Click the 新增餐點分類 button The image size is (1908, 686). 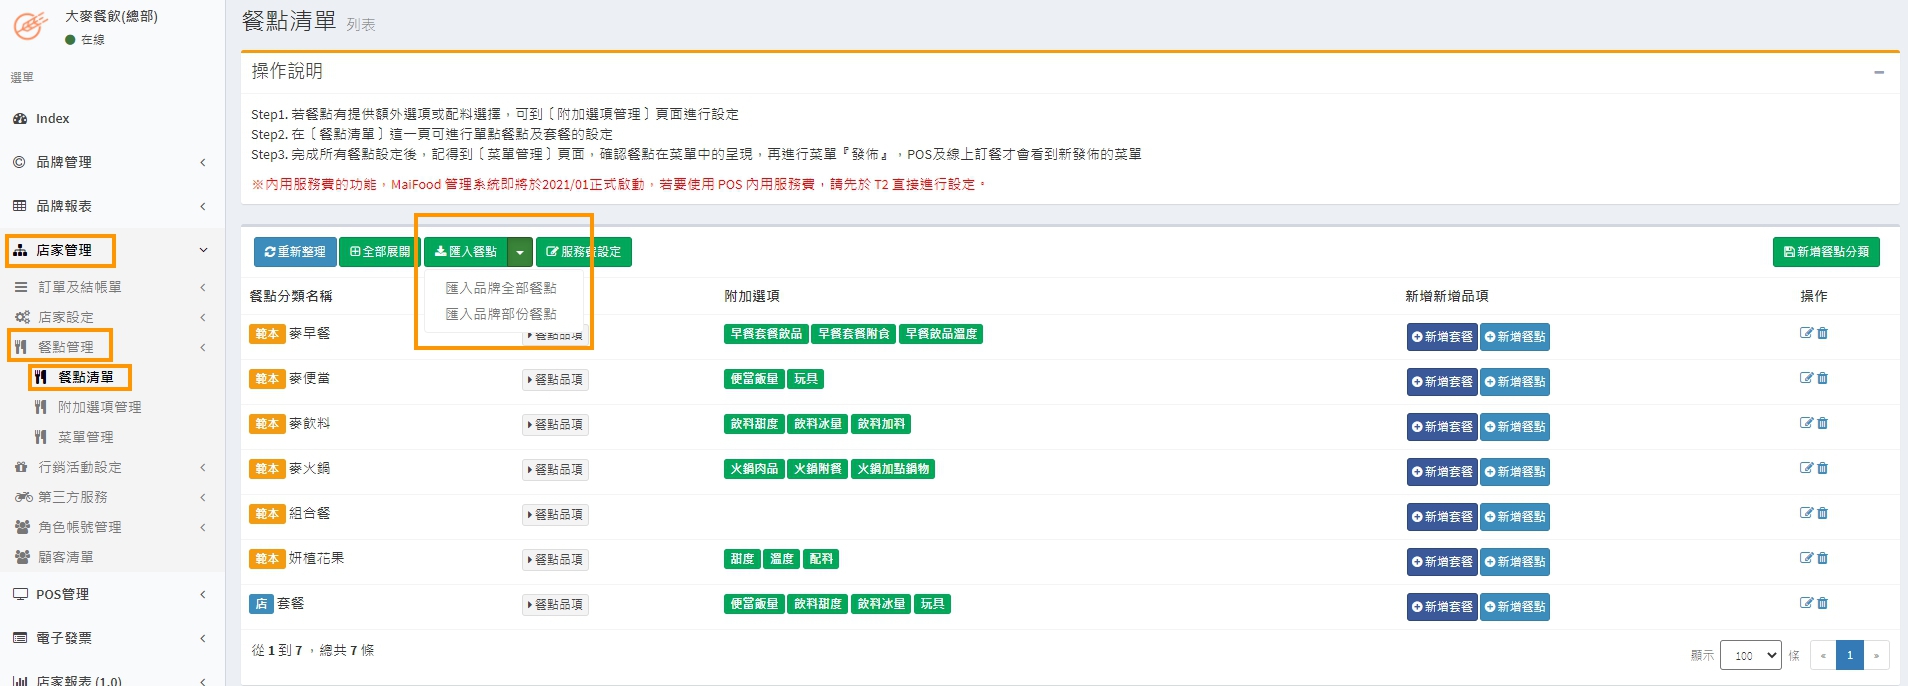coord(1826,252)
